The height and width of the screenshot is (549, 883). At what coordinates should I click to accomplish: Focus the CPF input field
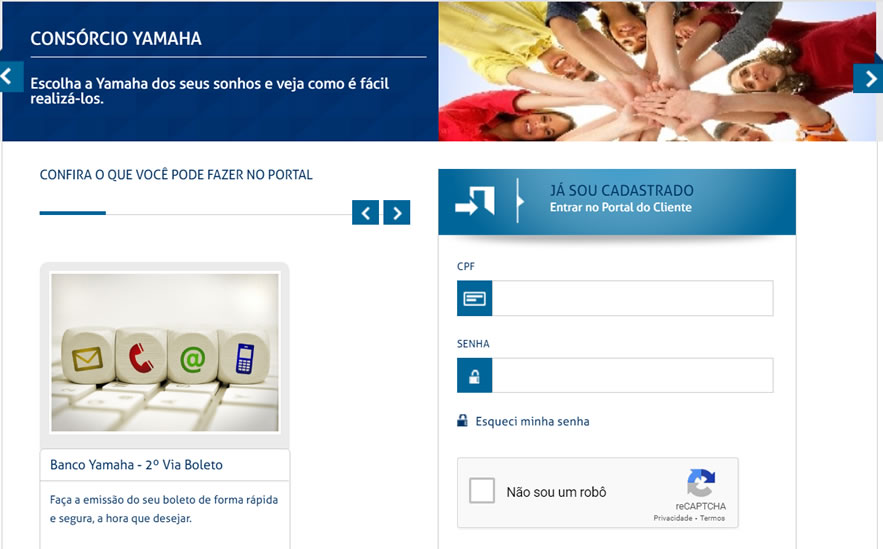click(x=632, y=298)
